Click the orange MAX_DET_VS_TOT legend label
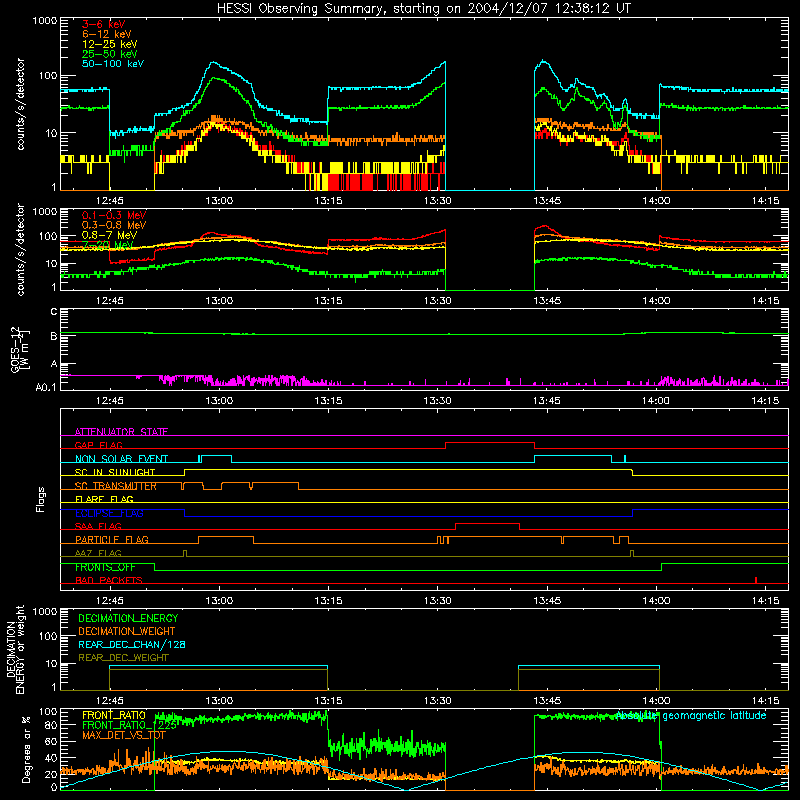 click(x=124, y=735)
